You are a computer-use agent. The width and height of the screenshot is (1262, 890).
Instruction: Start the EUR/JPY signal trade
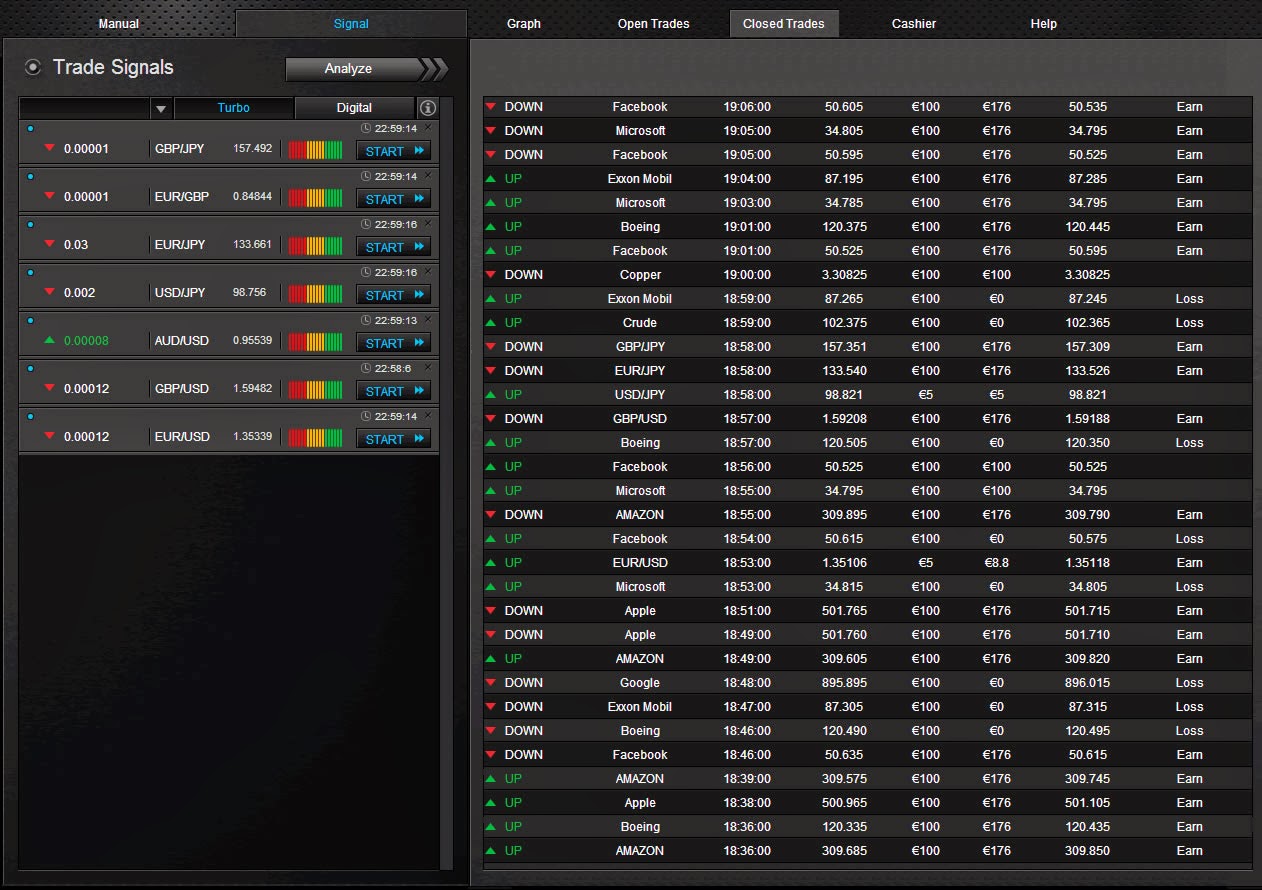coord(394,247)
